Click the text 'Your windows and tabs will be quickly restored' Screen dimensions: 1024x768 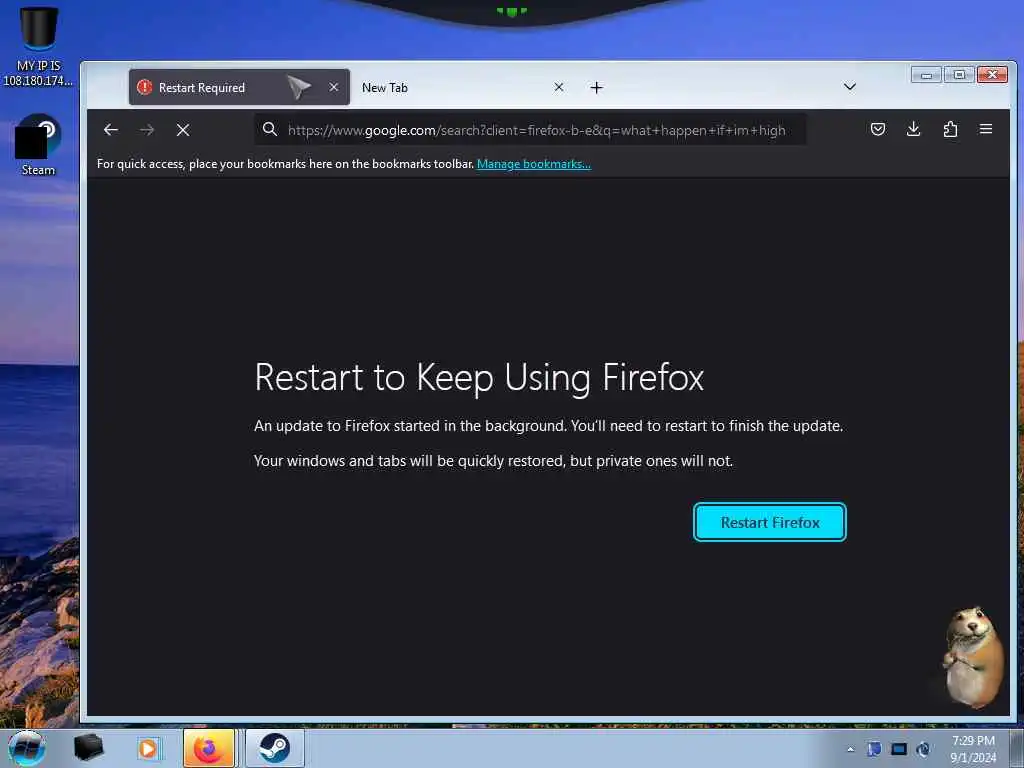tap(409, 461)
